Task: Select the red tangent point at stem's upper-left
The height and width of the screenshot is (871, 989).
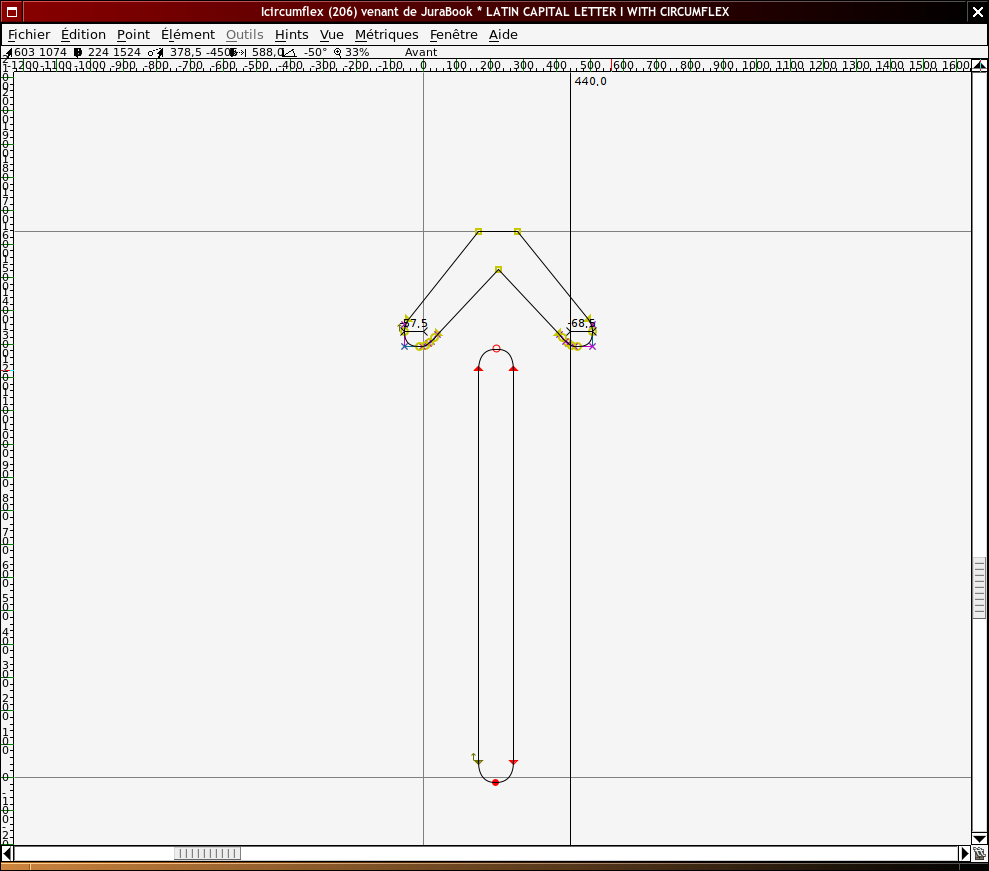Action: [478, 368]
